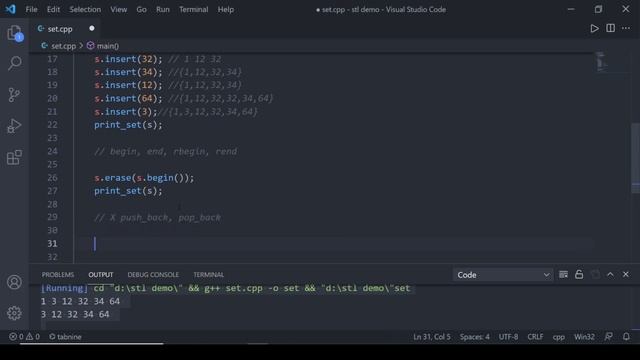This screenshot has height=360, width=640.
Task: Open the feedback icon in the status bar
Action: point(609,337)
